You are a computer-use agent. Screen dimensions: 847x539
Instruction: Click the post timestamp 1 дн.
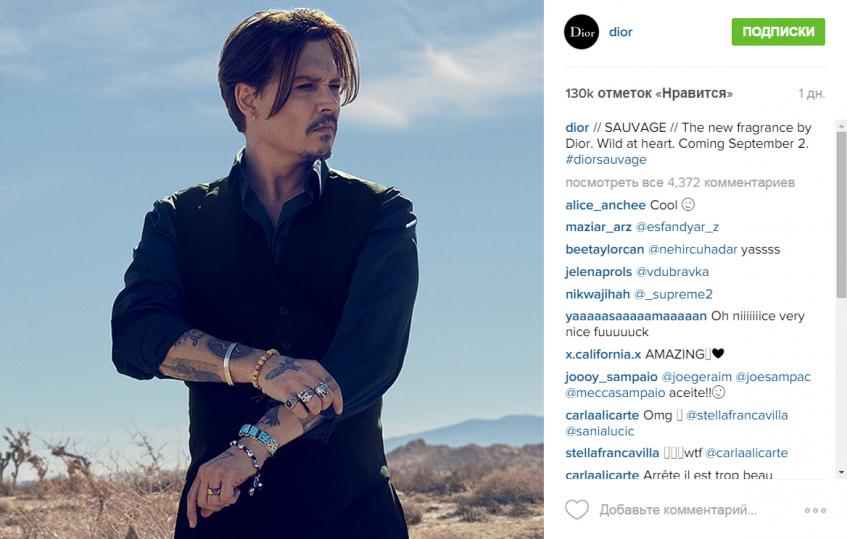point(811,93)
